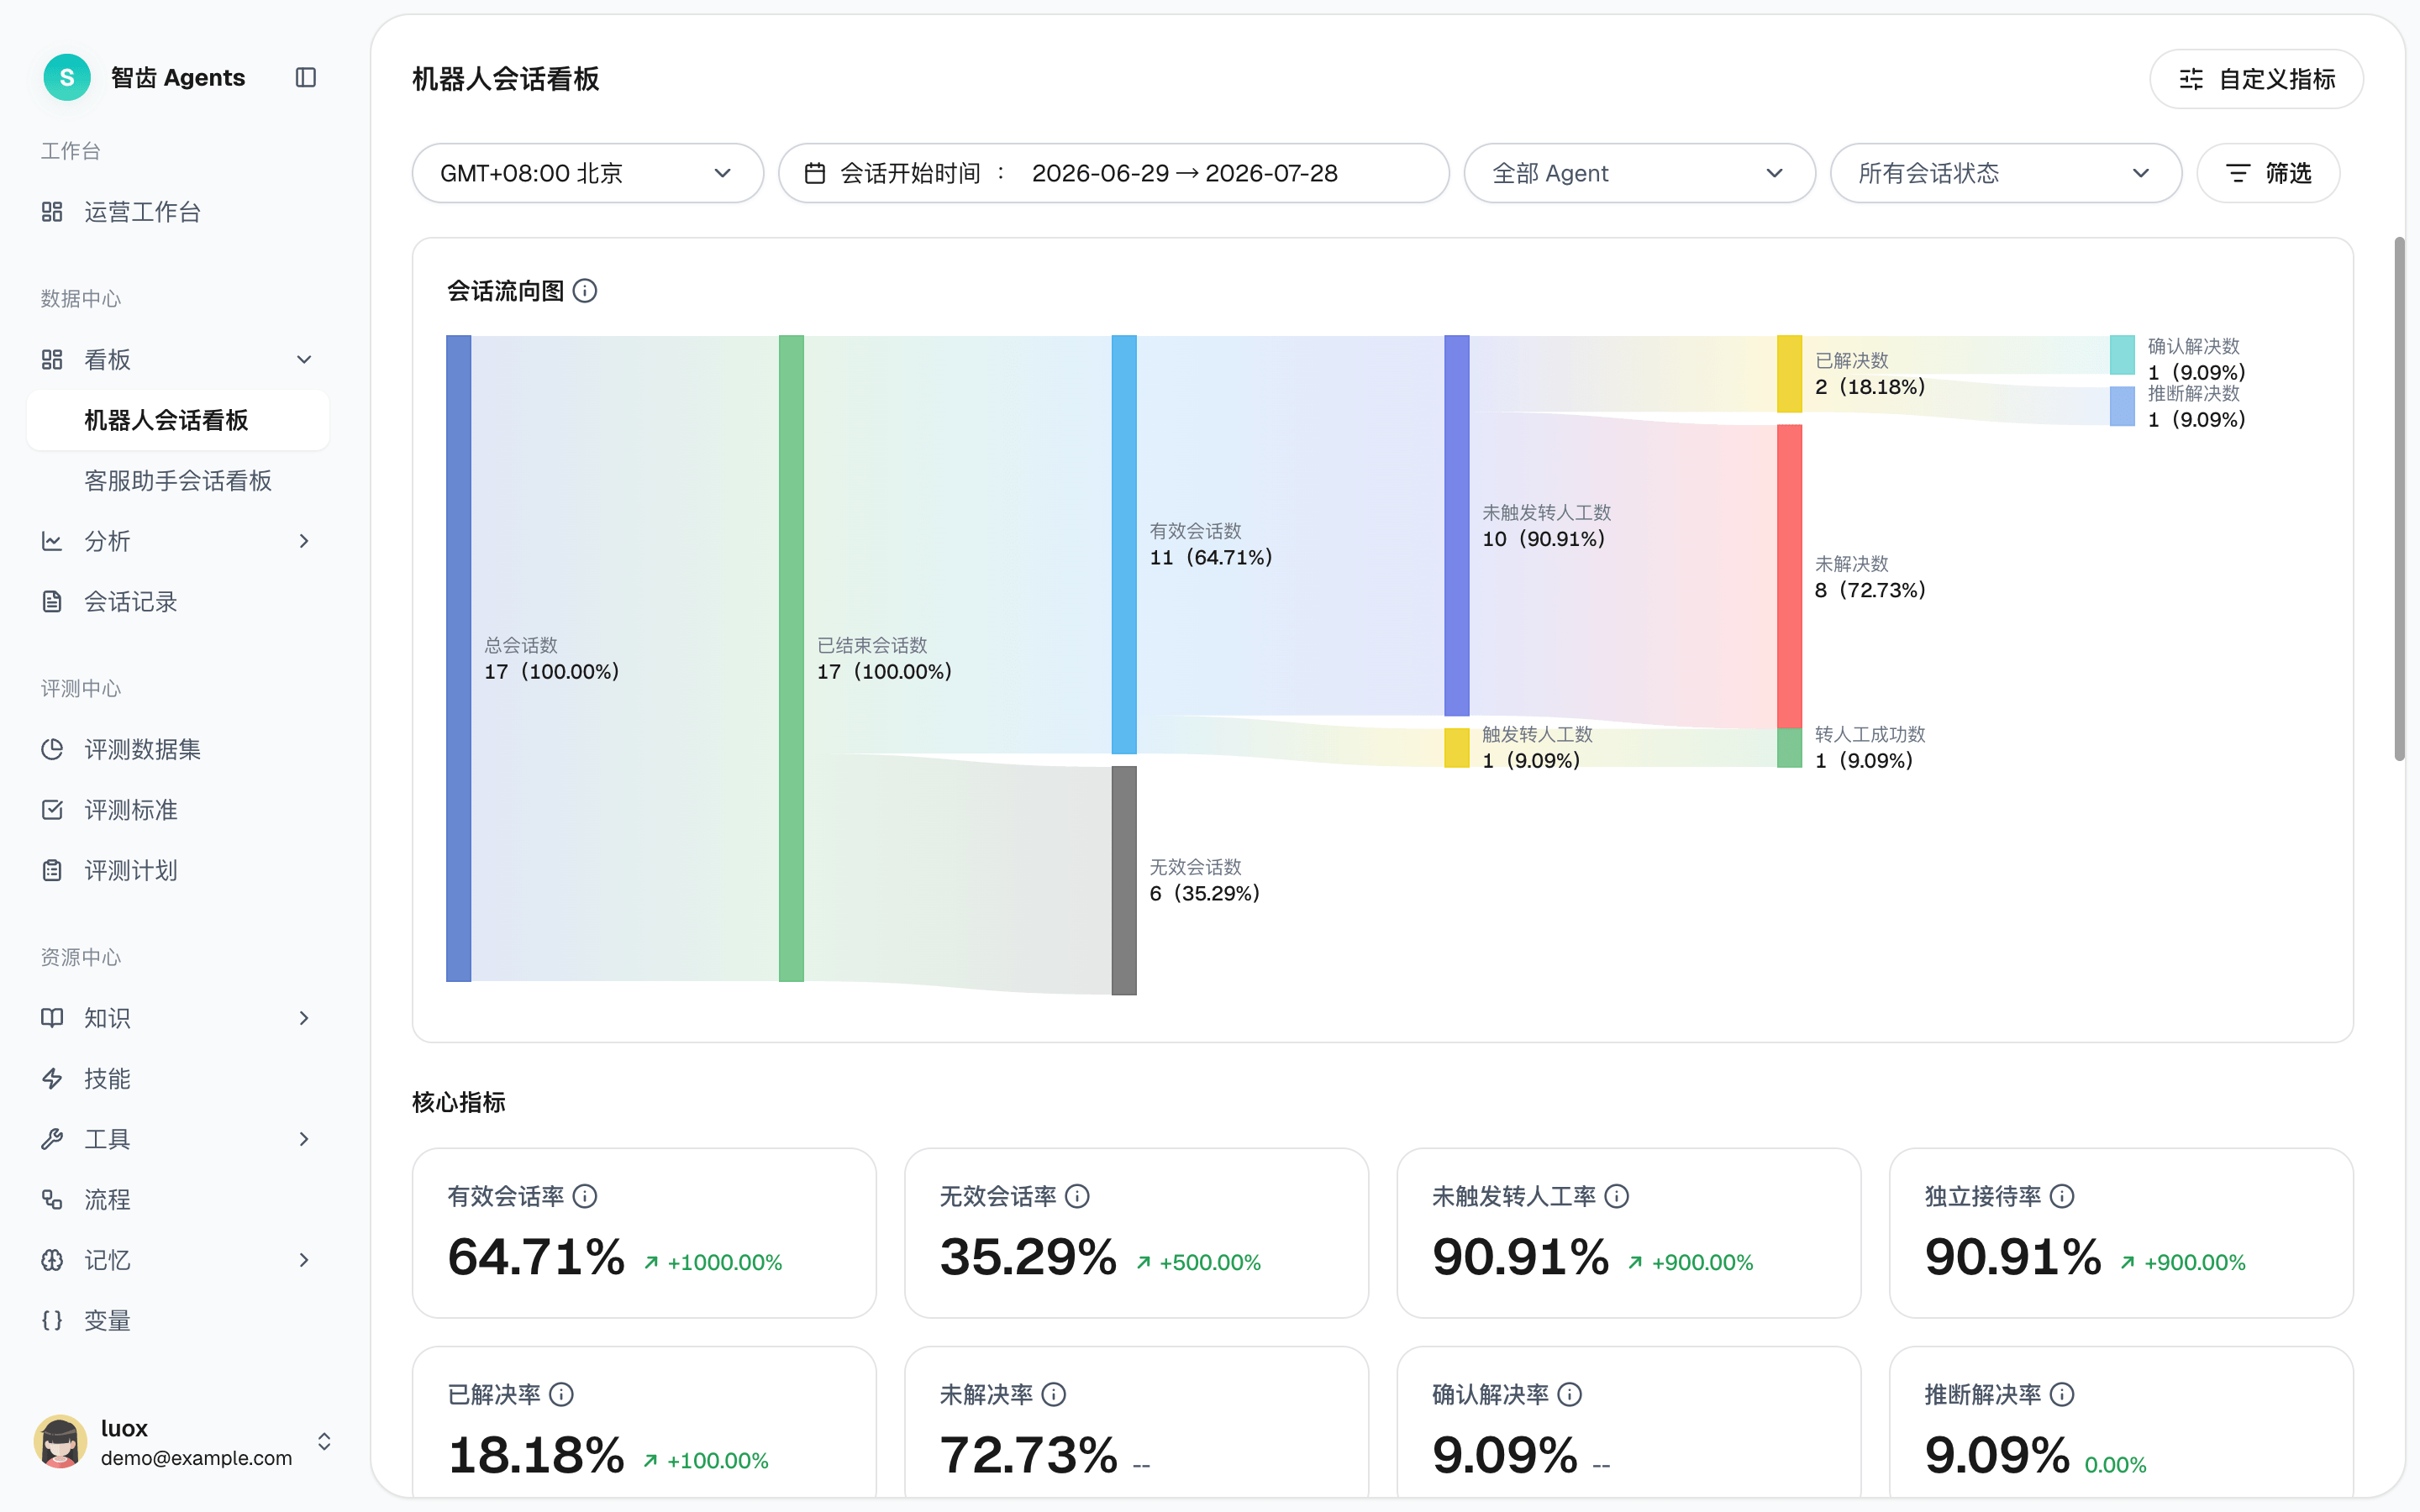2420x1512 pixels.
Task: Click the 变量 braces icon
Action: (52, 1320)
